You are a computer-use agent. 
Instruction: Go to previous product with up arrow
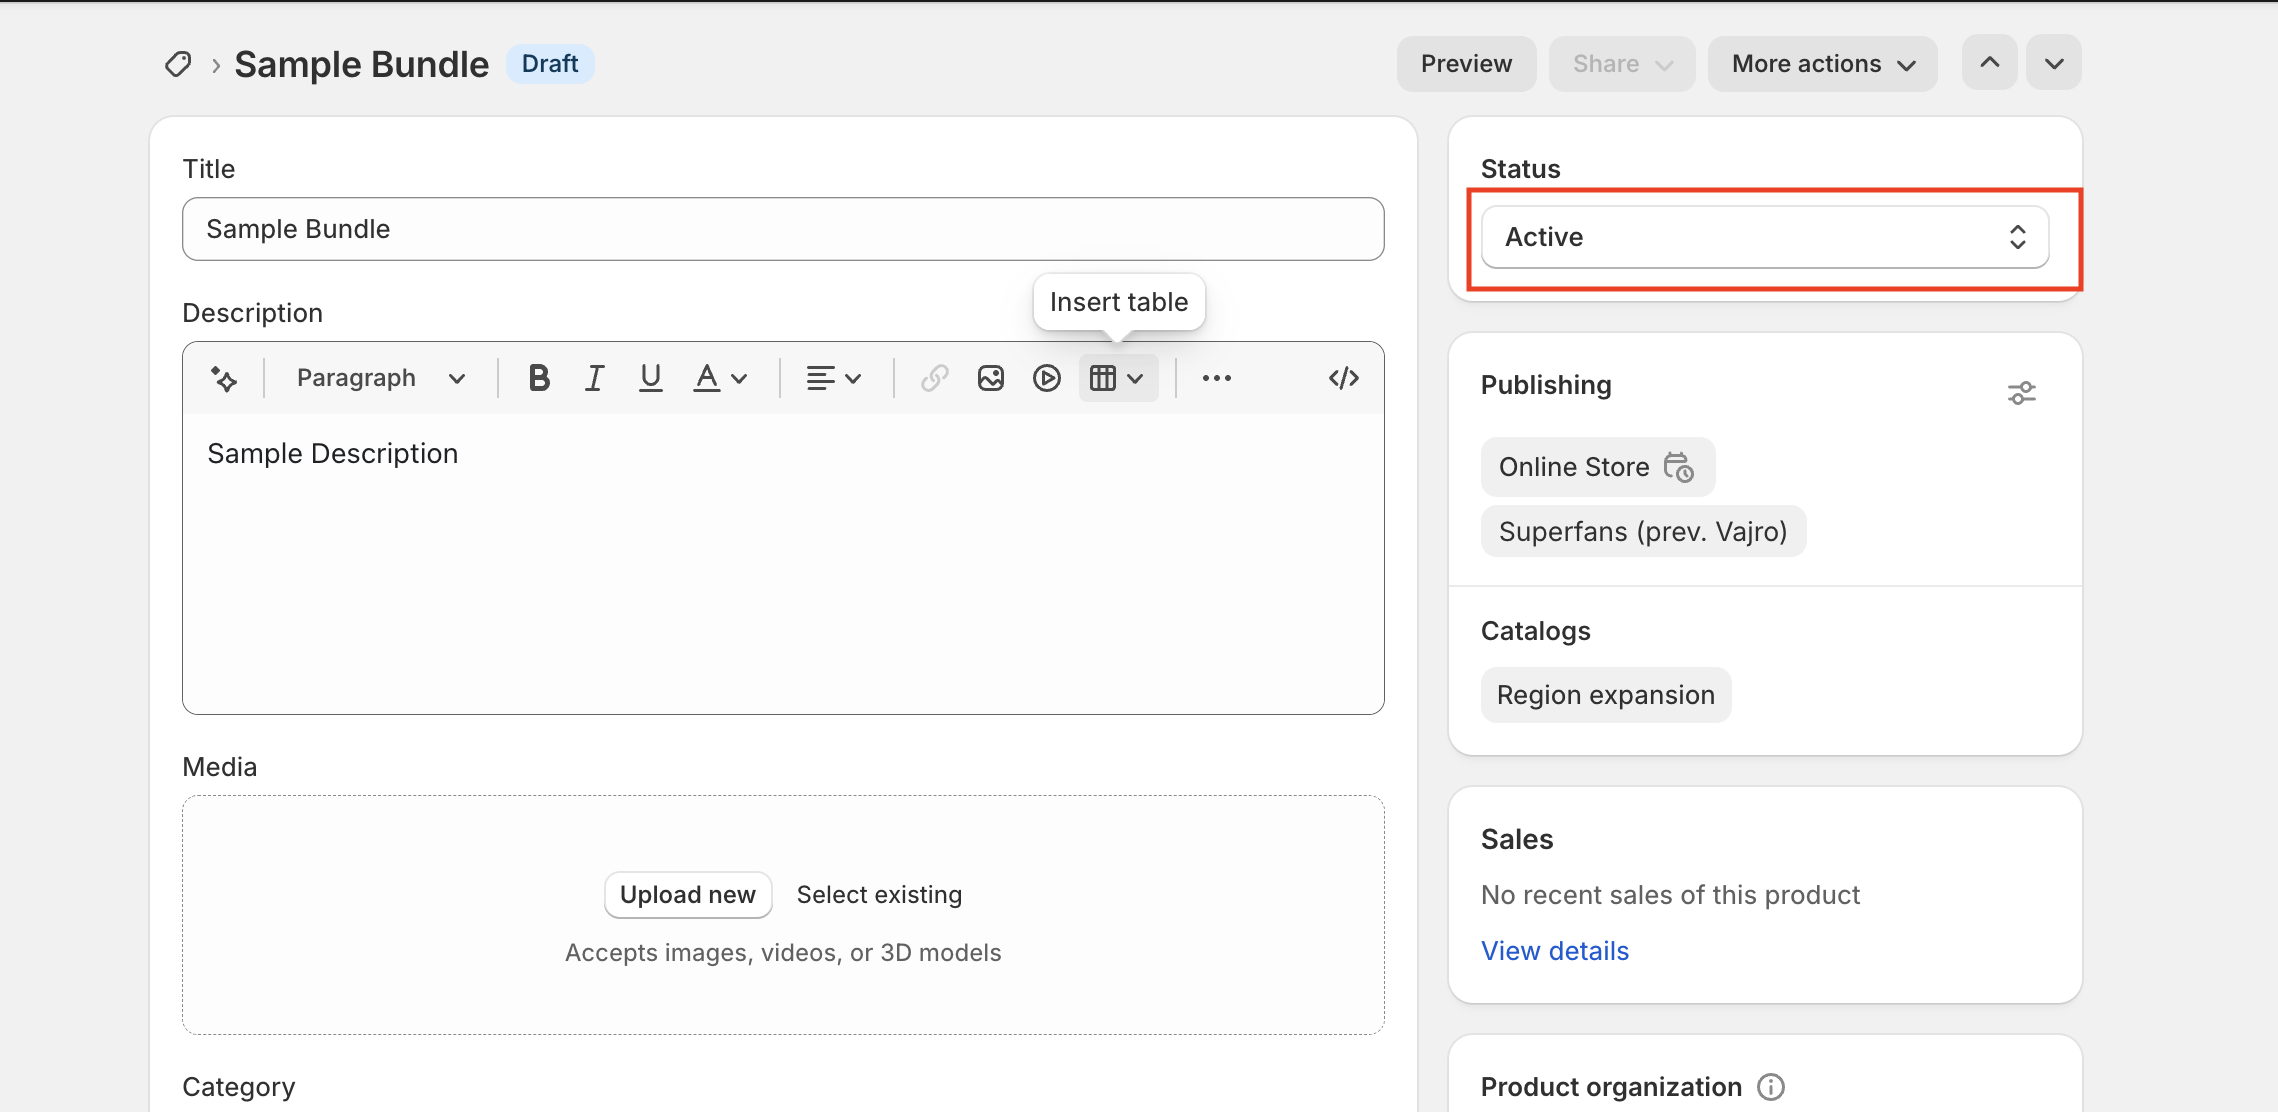click(x=1989, y=63)
